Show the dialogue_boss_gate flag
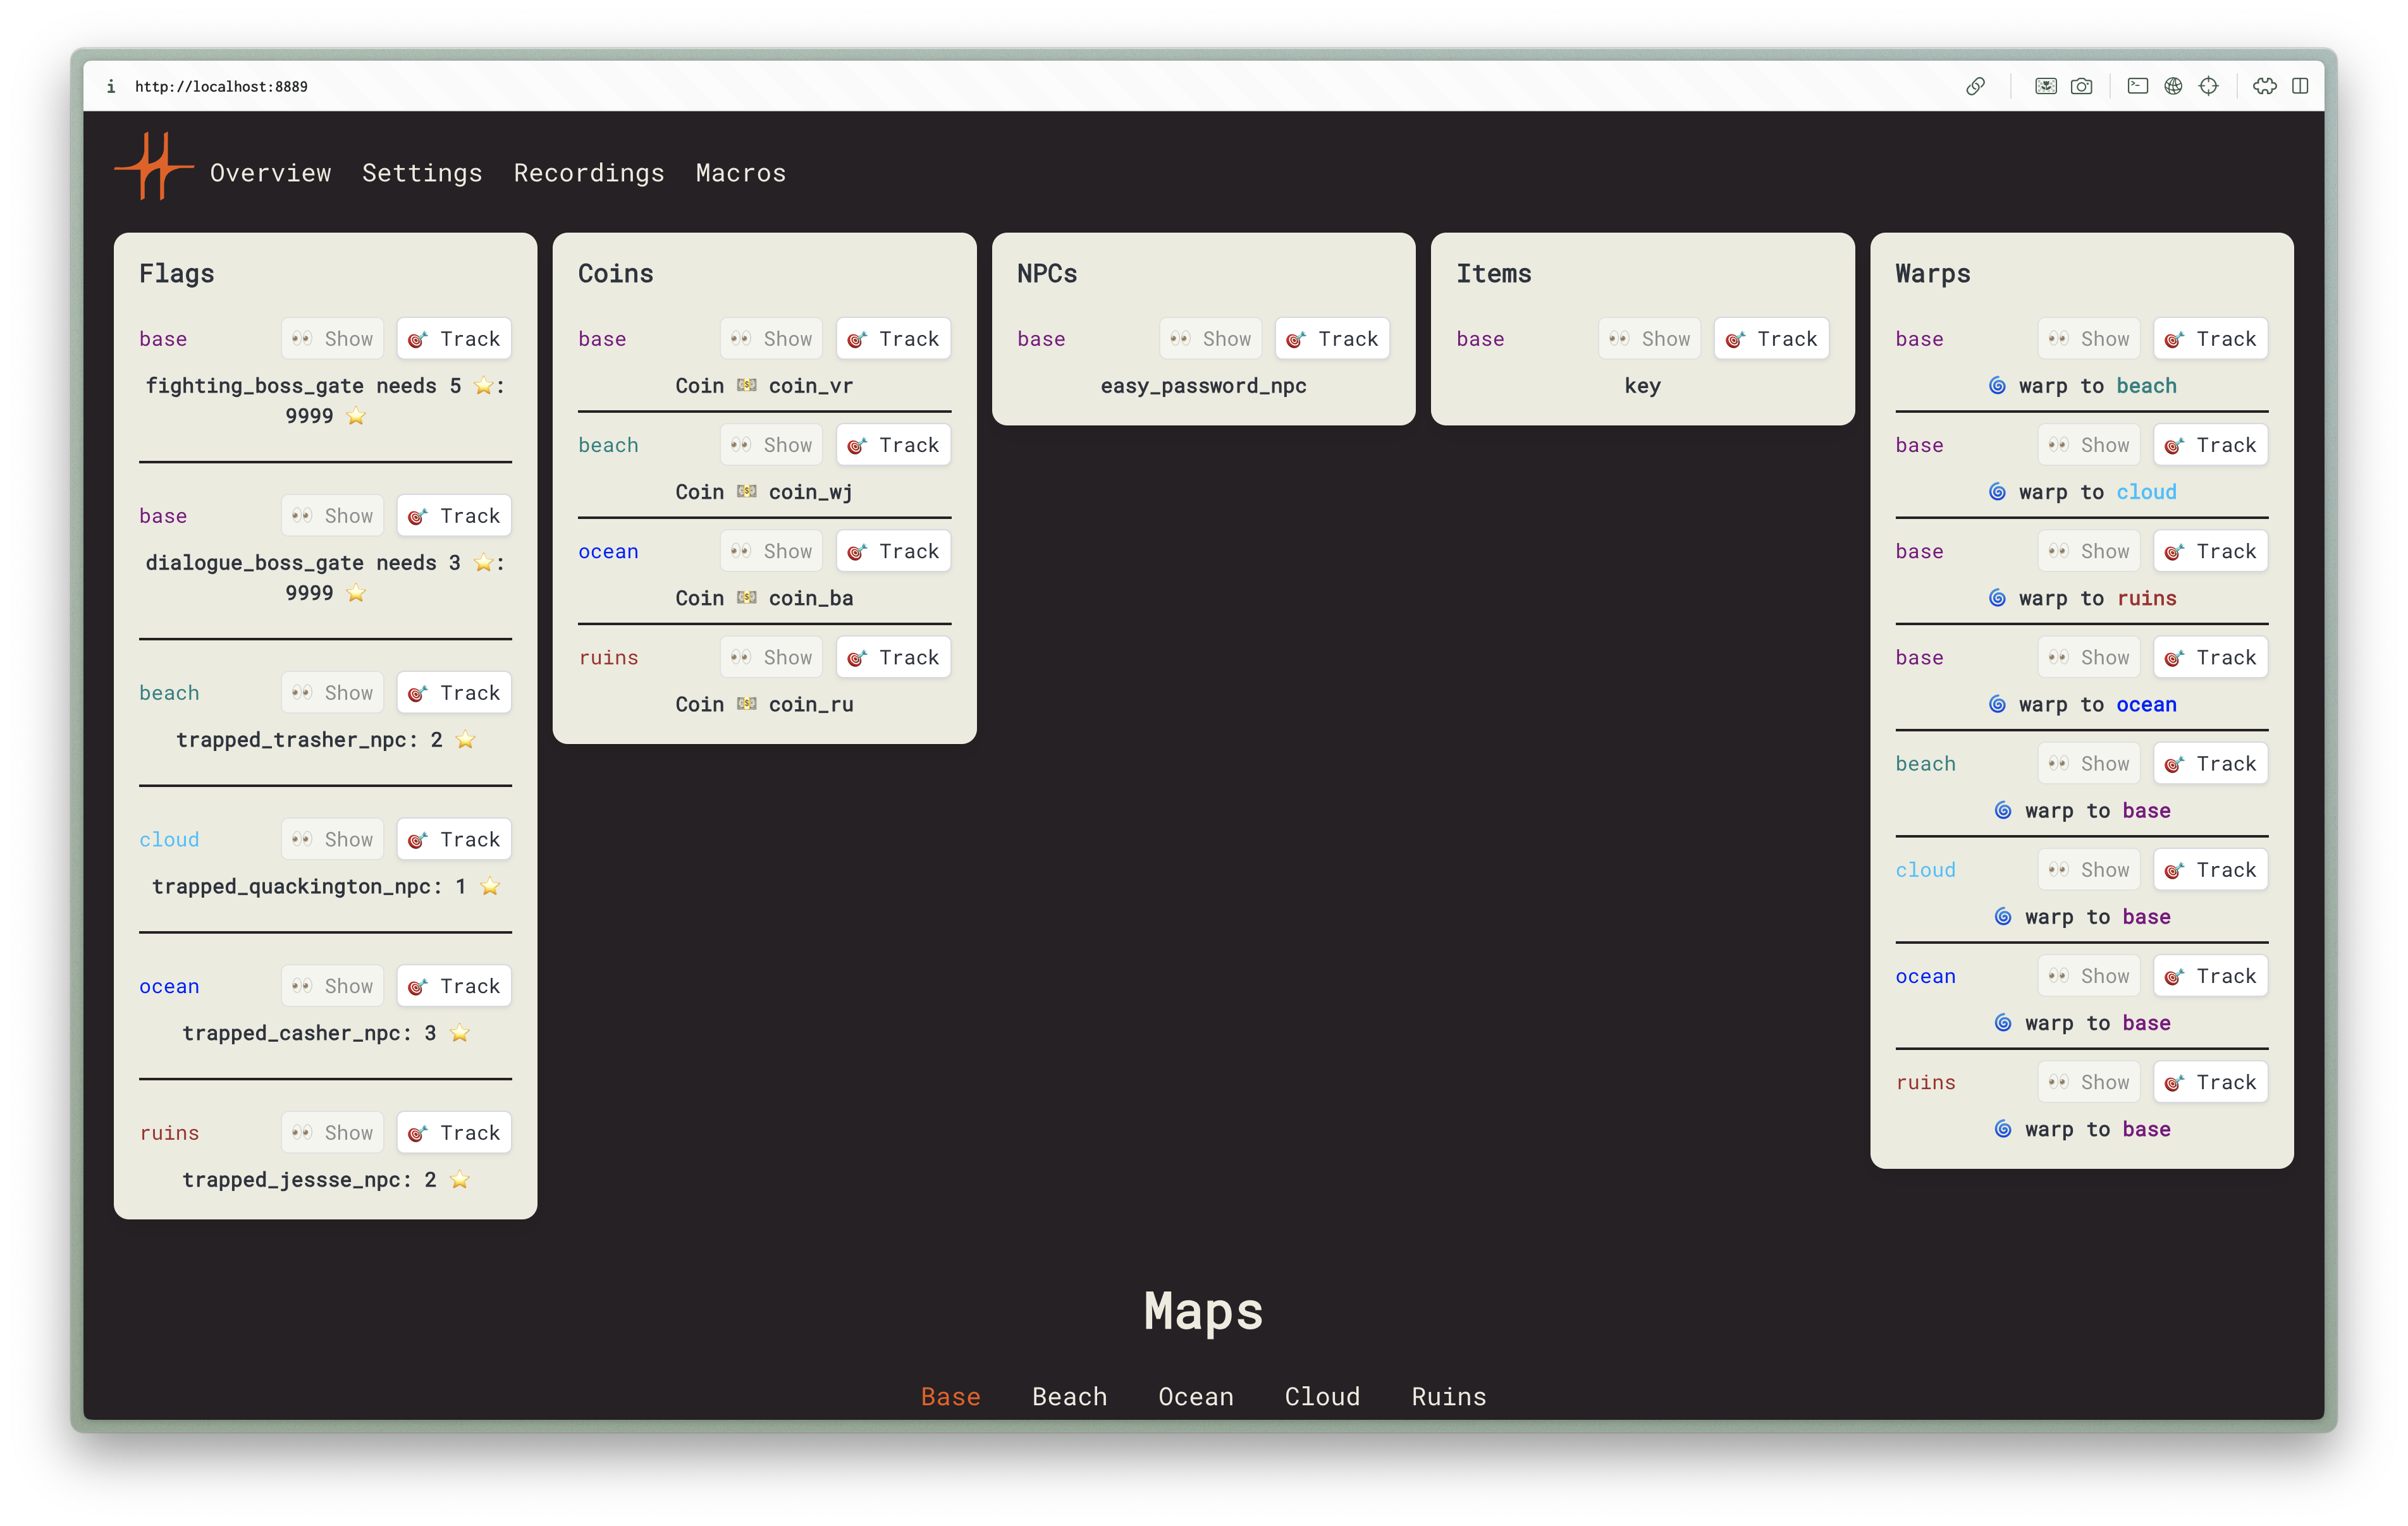 pos(332,516)
